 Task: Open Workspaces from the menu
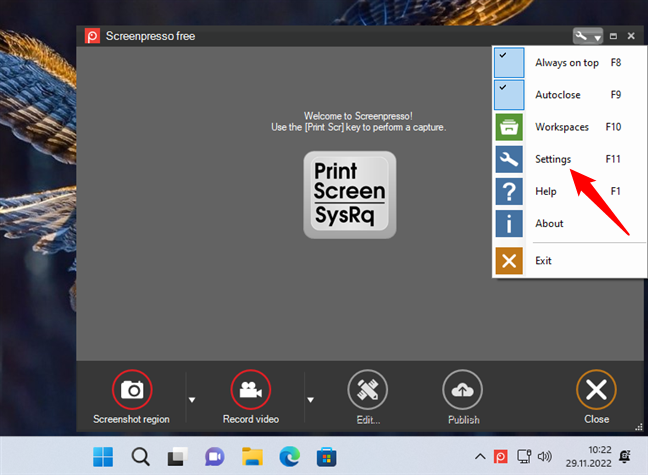562,127
